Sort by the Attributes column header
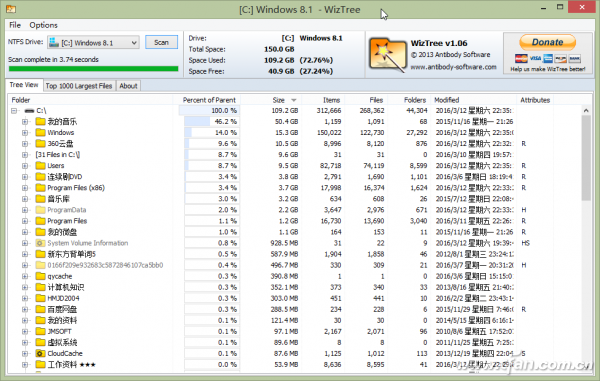Screen dimensions: 600x381 [535, 100]
